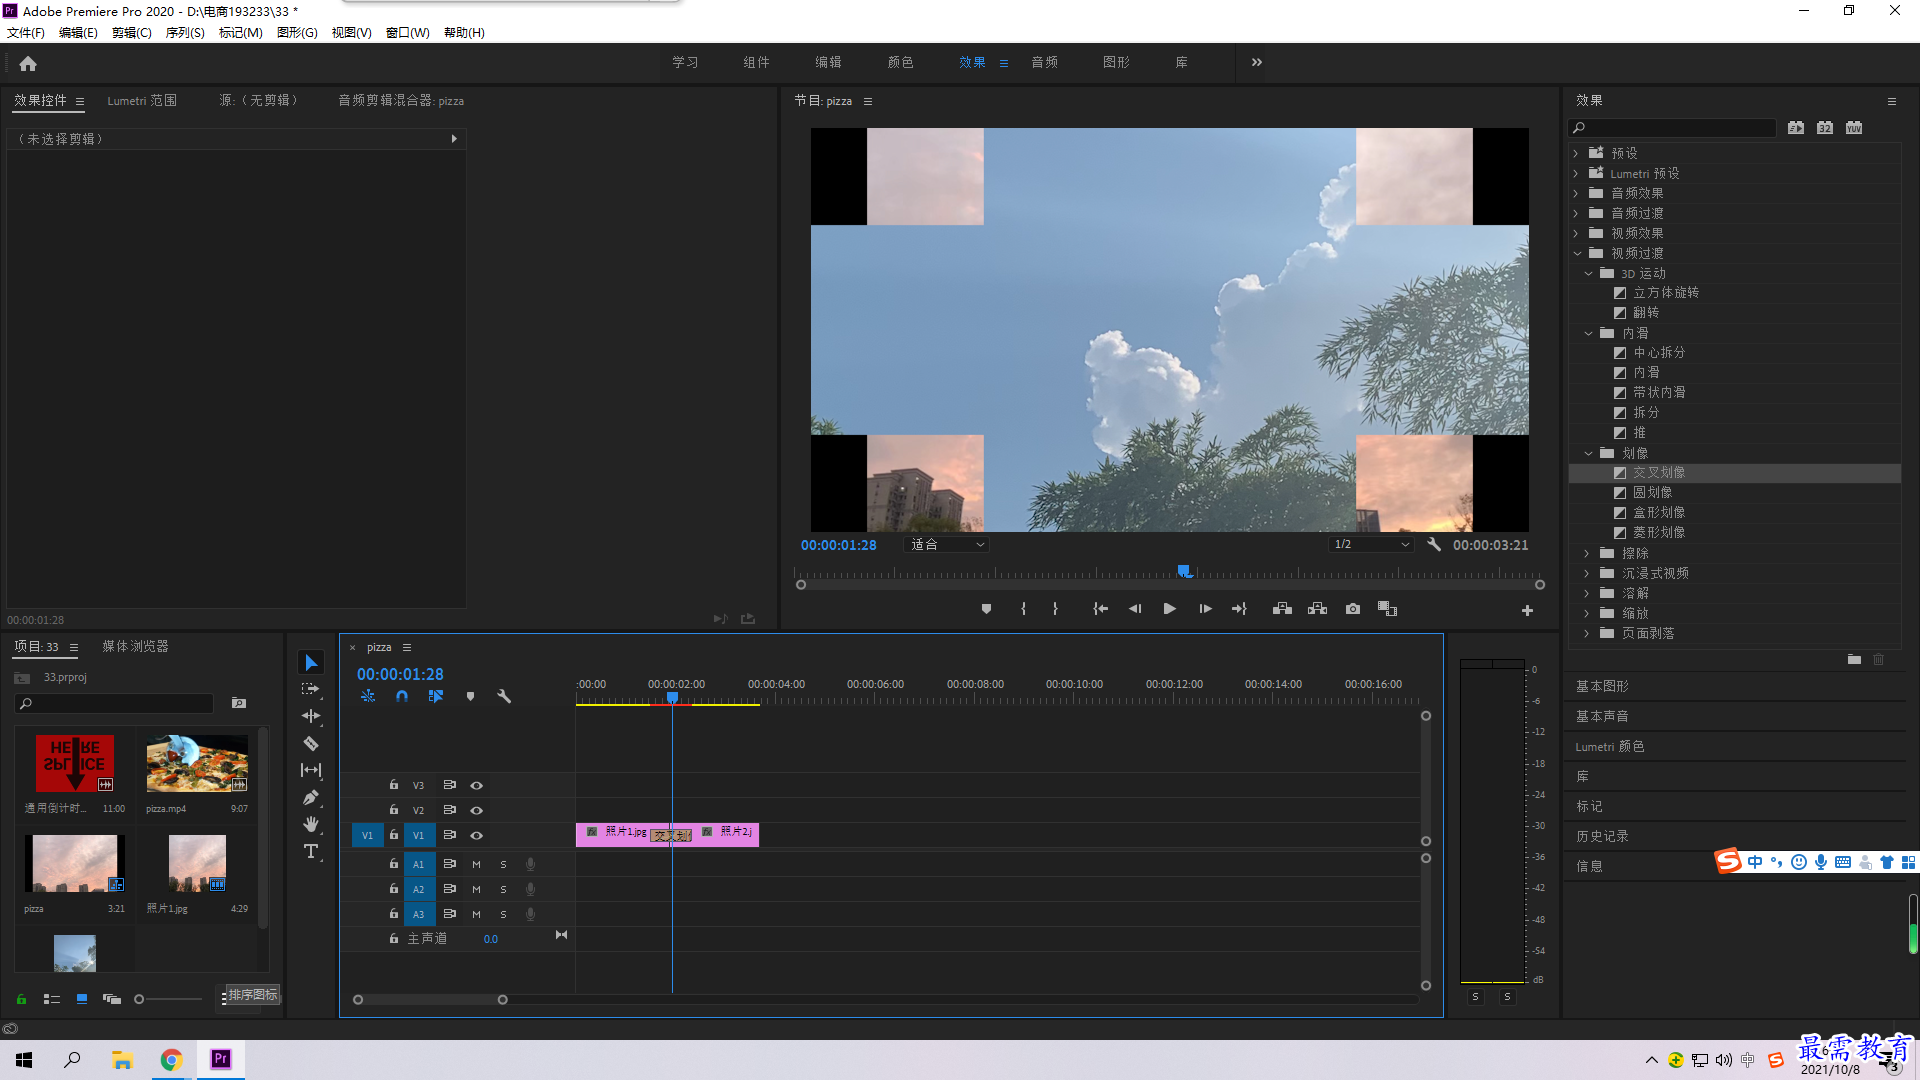The width and height of the screenshot is (1920, 1080).
Task: Solo audio track A2
Action: pyautogui.click(x=503, y=890)
